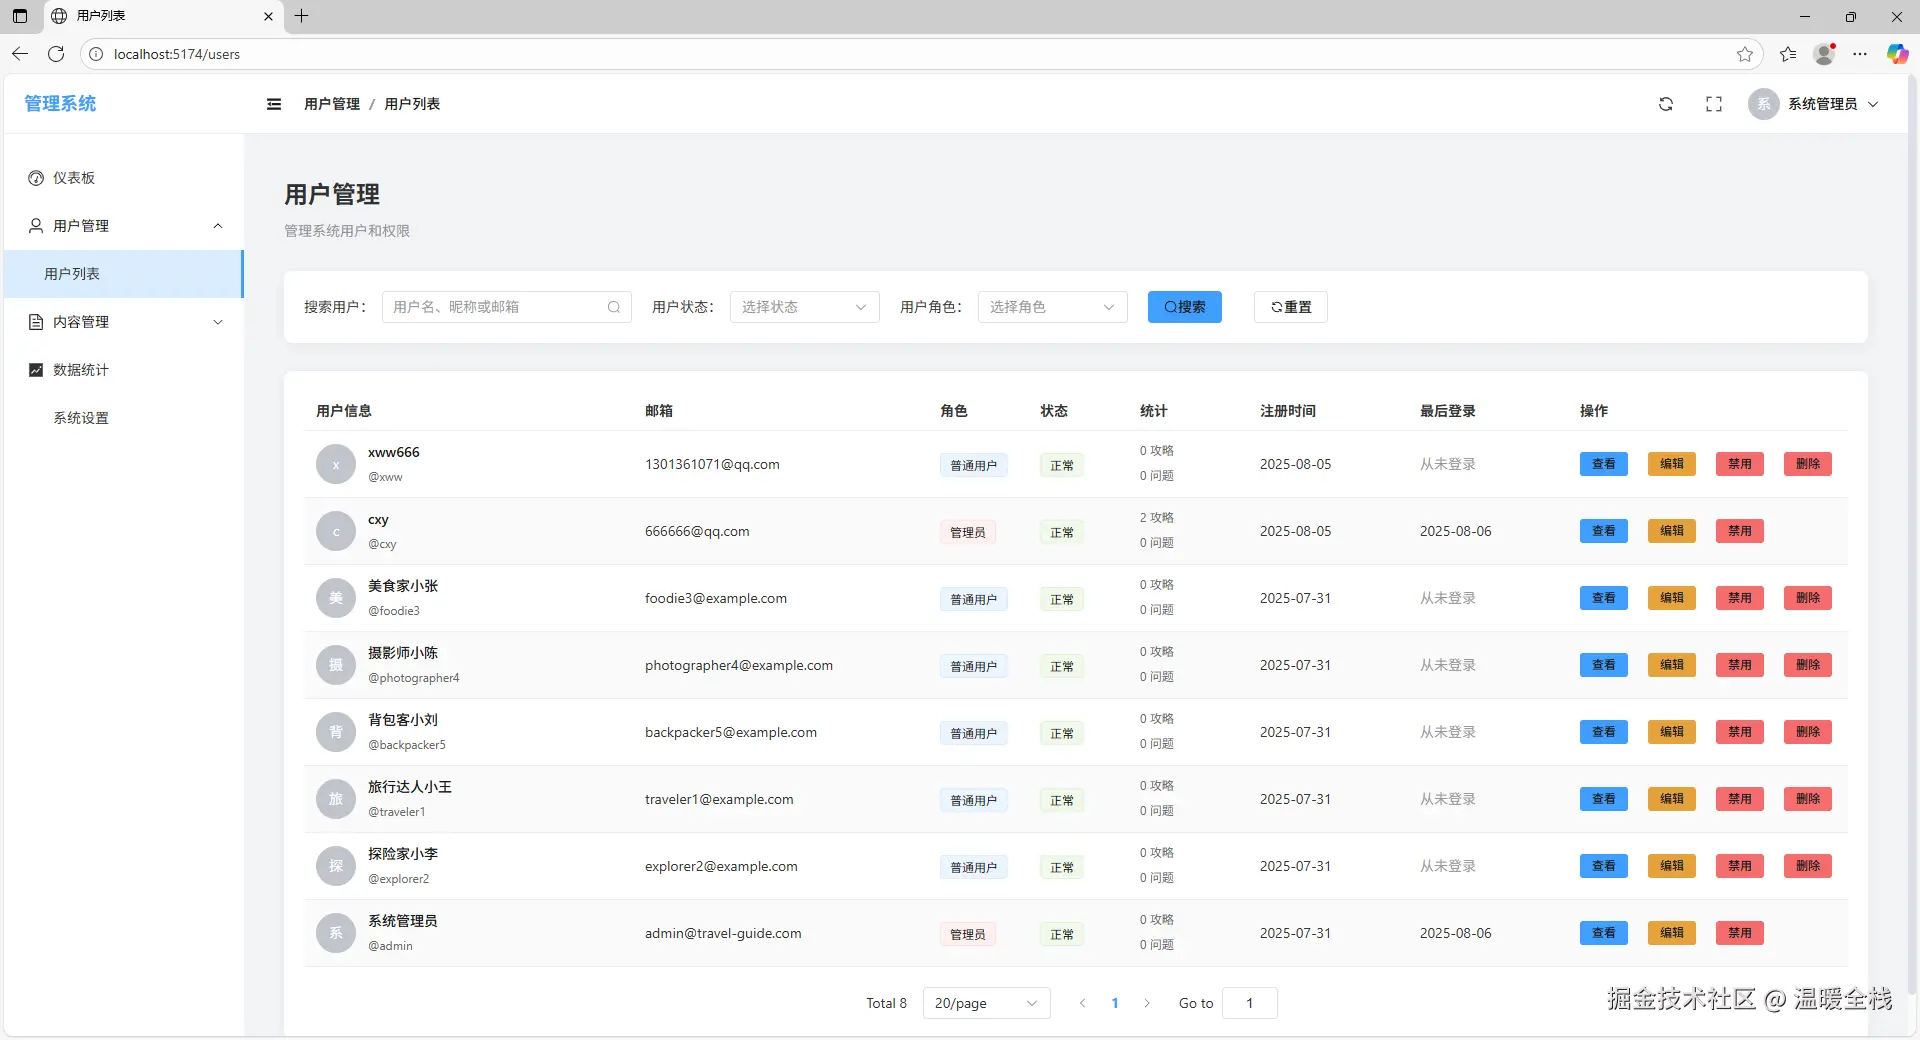Toggle fullscreen mode icon in the header
The height and width of the screenshot is (1040, 1920).
pyautogui.click(x=1714, y=104)
